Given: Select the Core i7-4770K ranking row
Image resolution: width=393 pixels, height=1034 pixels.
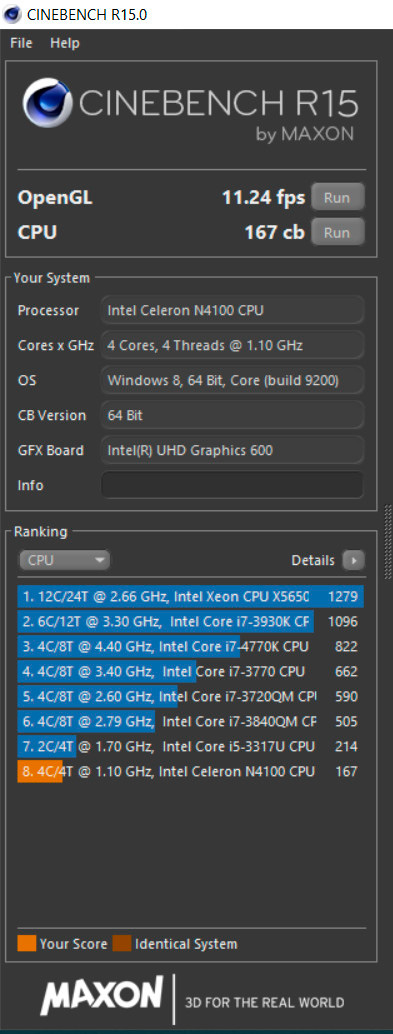Looking at the screenshot, I should 191,647.
